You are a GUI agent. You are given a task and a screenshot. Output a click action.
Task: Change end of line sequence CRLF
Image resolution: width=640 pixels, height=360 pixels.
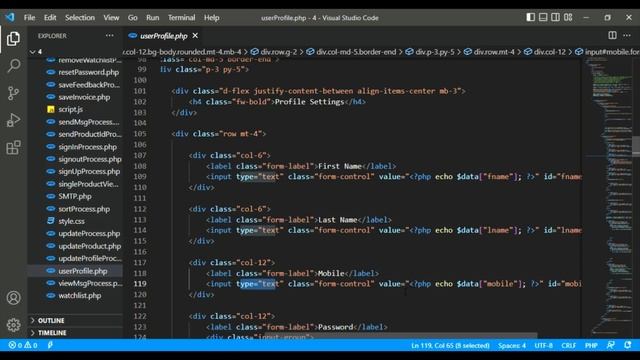[x=568, y=345]
